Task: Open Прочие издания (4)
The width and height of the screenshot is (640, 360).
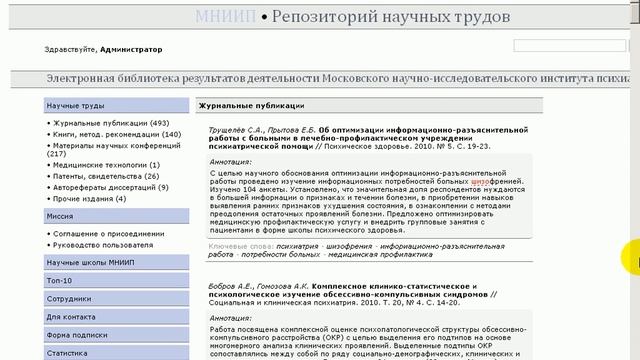Action: coord(89,199)
